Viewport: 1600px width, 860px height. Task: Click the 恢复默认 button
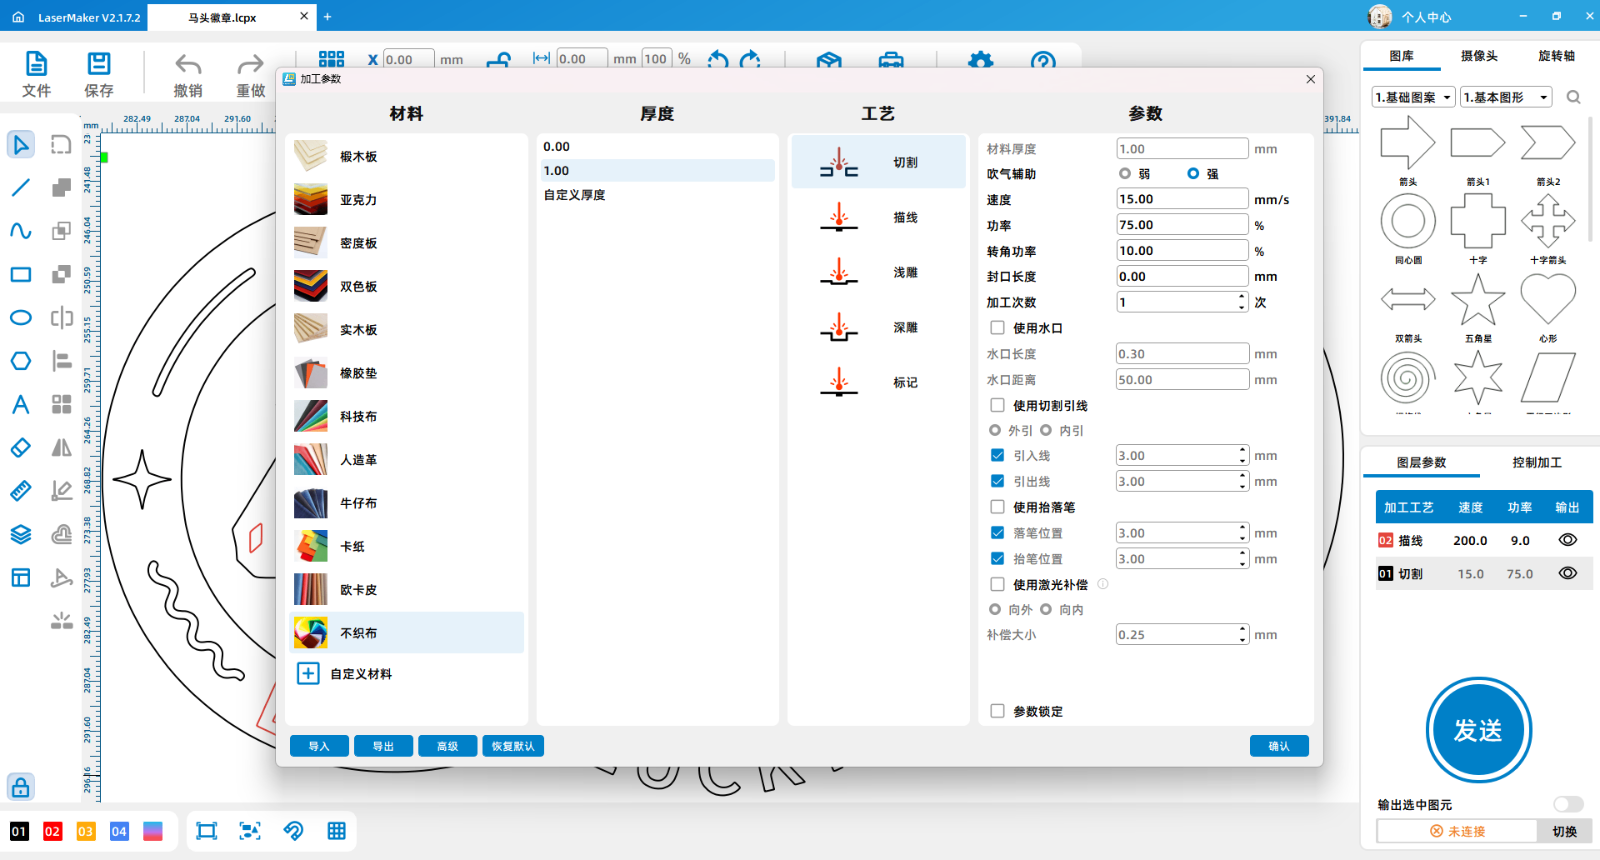point(513,746)
